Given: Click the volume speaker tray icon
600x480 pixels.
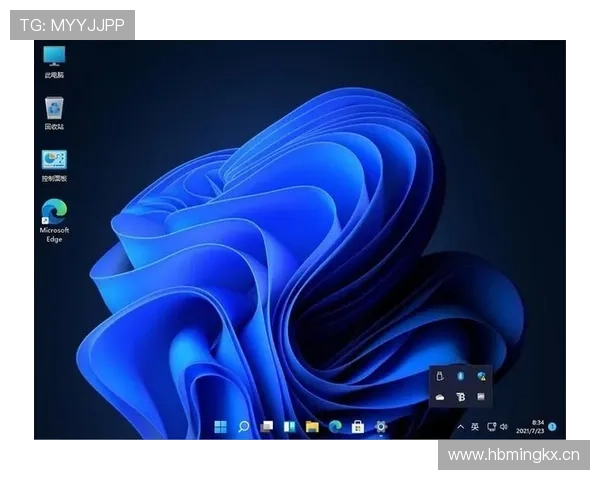Looking at the screenshot, I should click(503, 427).
